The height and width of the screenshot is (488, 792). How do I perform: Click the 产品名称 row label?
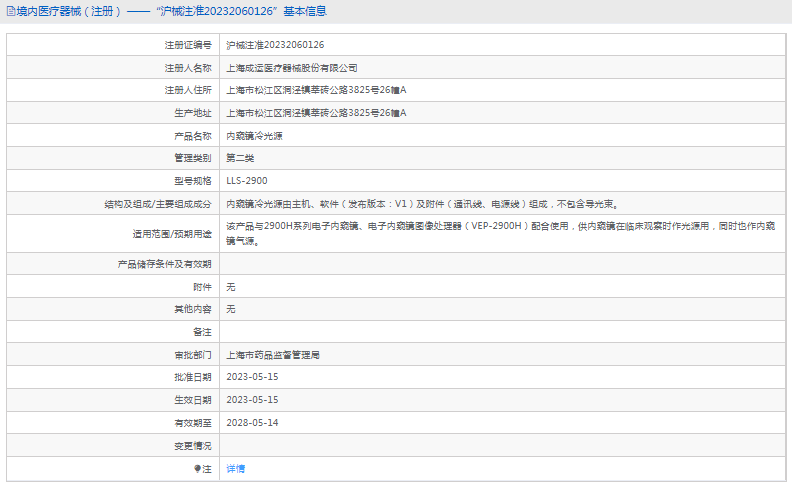[x=193, y=136]
